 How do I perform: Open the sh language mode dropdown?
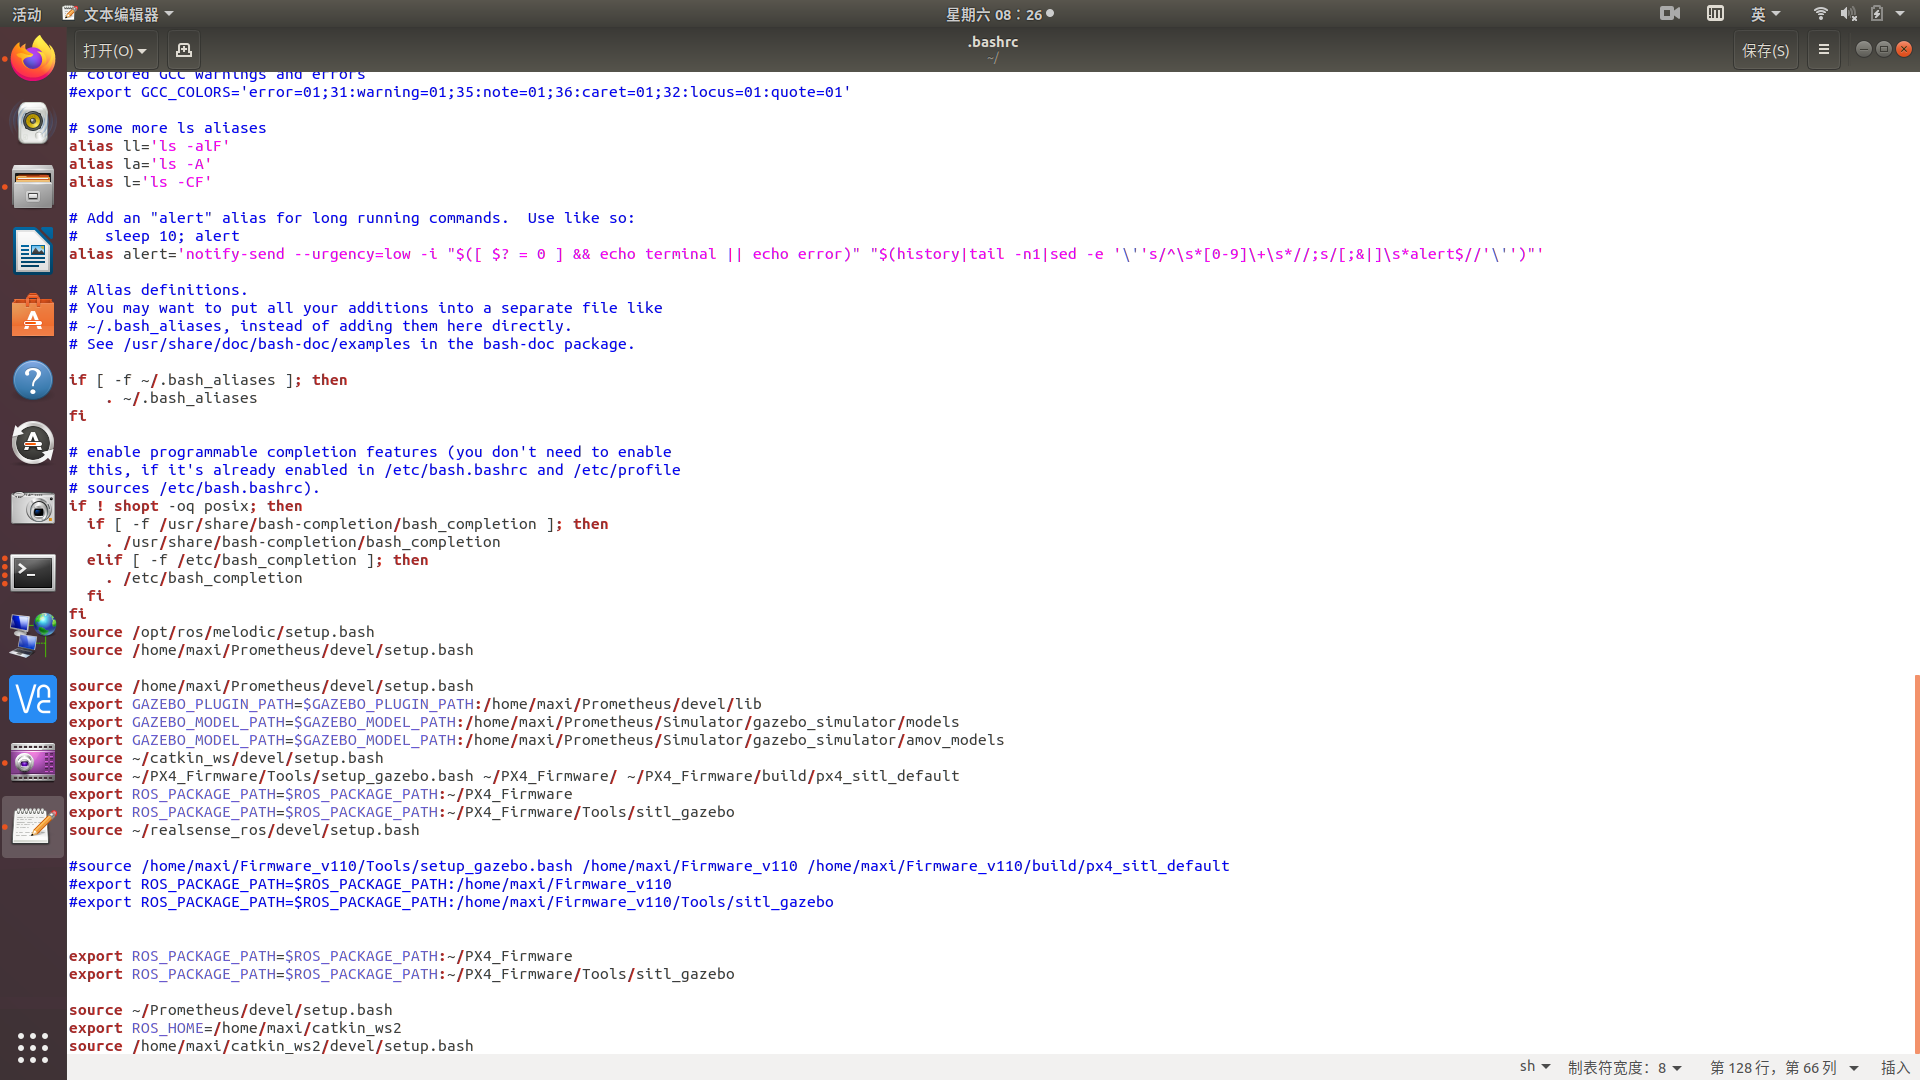(1534, 1067)
